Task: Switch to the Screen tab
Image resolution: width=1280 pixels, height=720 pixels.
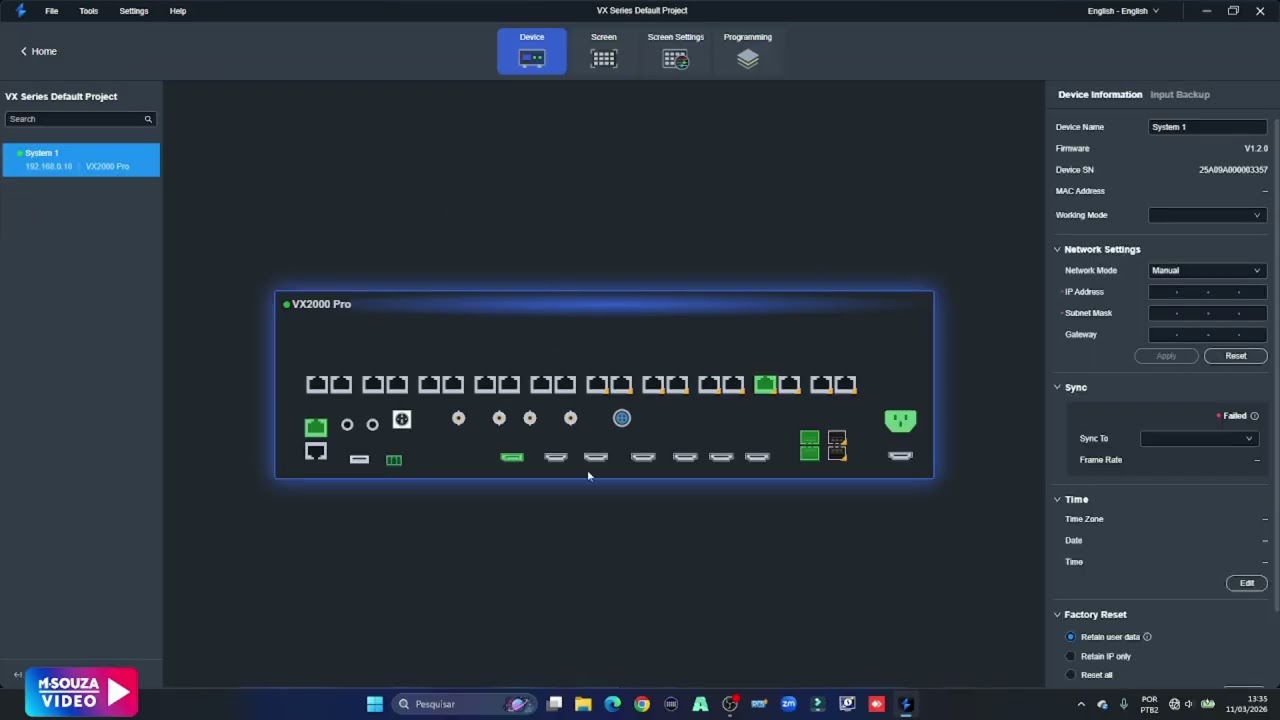Action: tap(604, 51)
